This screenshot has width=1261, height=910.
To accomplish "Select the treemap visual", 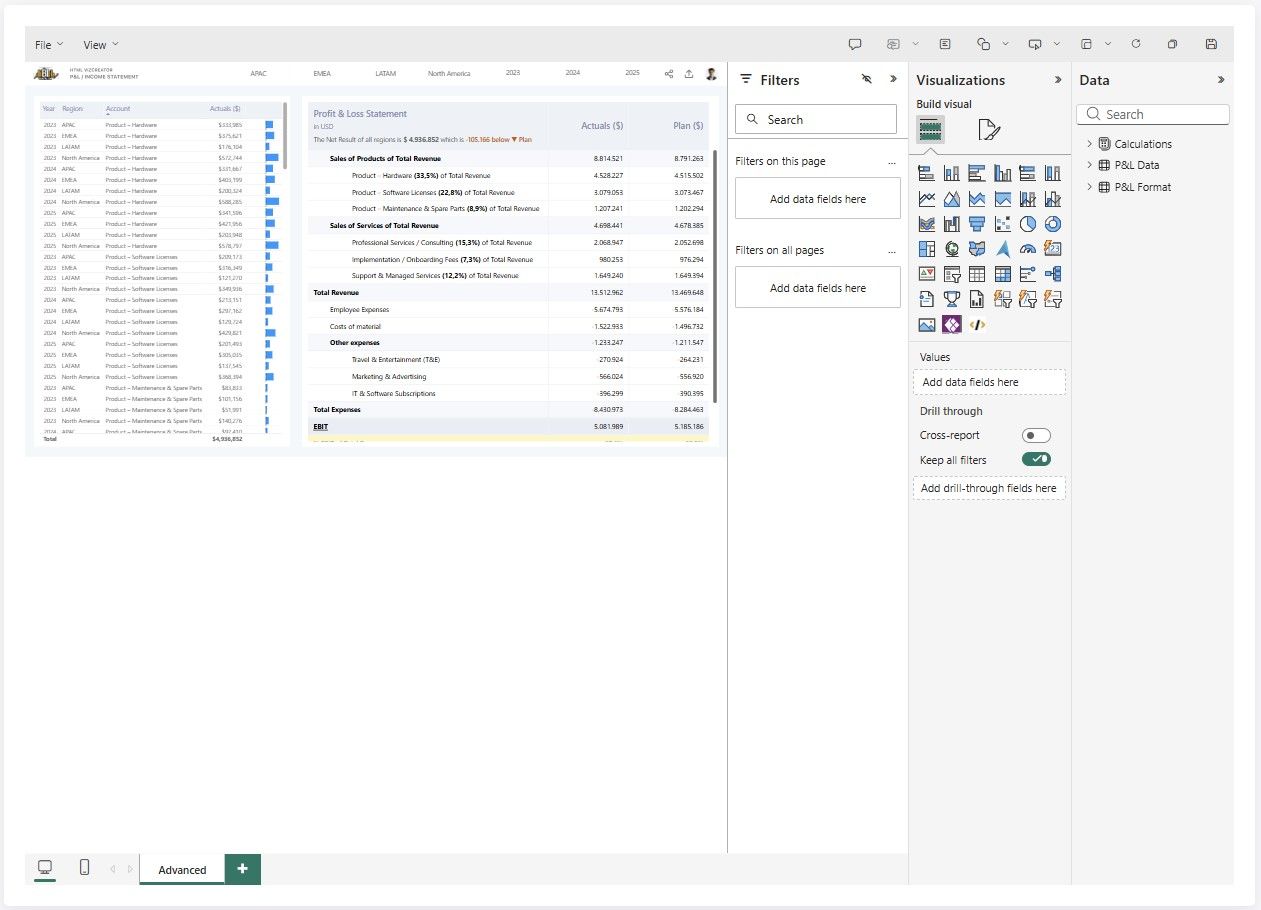I will click(x=926, y=248).
